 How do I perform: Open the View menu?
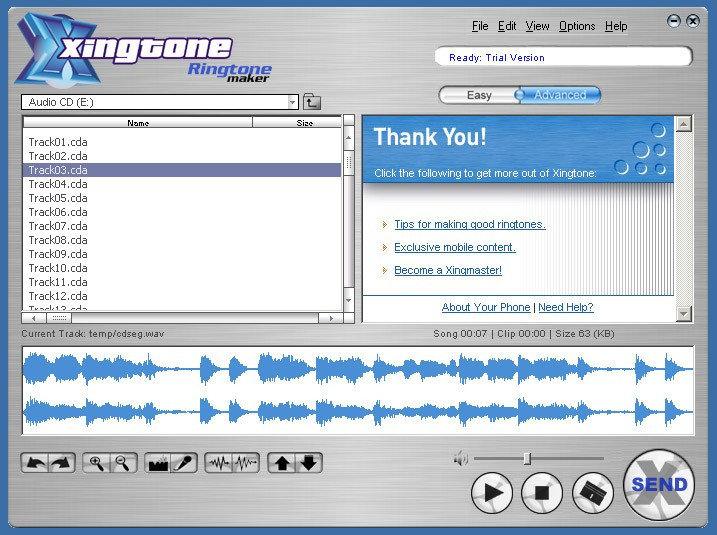tap(537, 26)
